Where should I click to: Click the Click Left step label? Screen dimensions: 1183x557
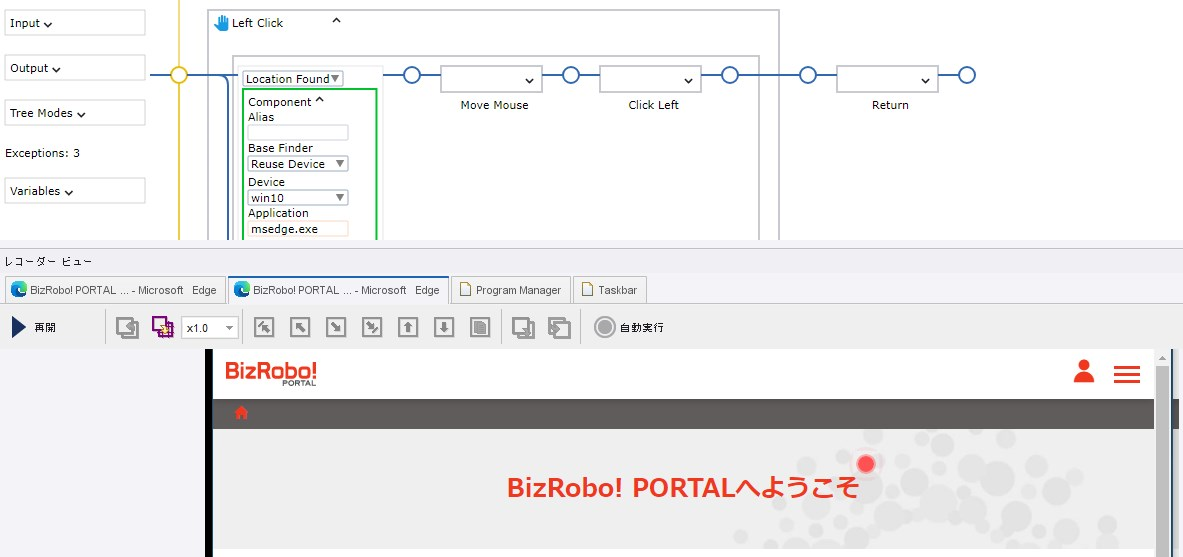[x=653, y=105]
